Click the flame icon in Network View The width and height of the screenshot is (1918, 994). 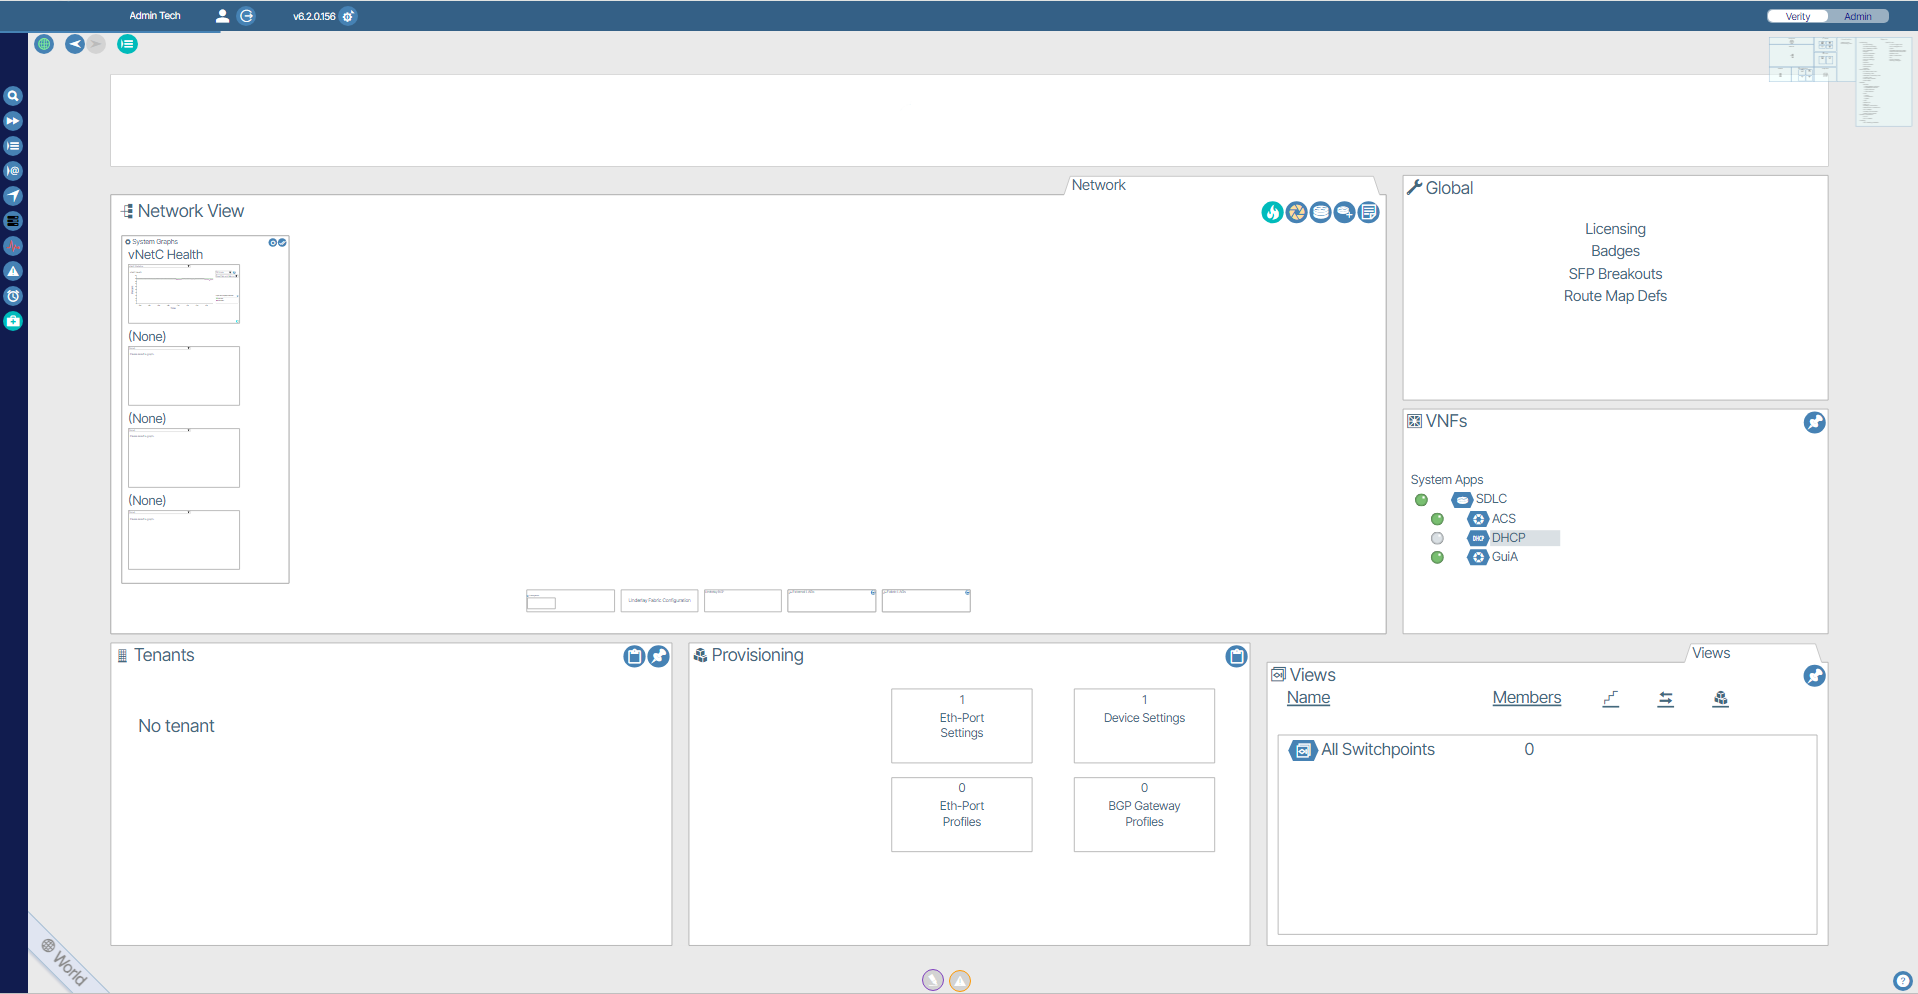point(1272,212)
